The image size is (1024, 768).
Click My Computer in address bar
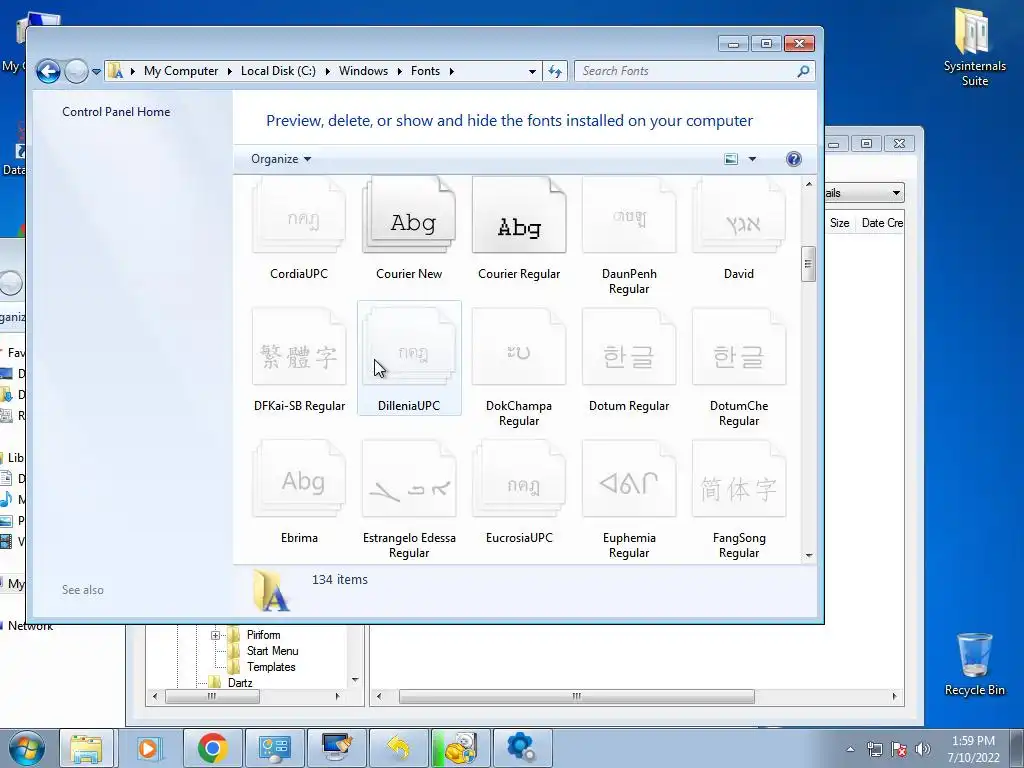click(181, 71)
